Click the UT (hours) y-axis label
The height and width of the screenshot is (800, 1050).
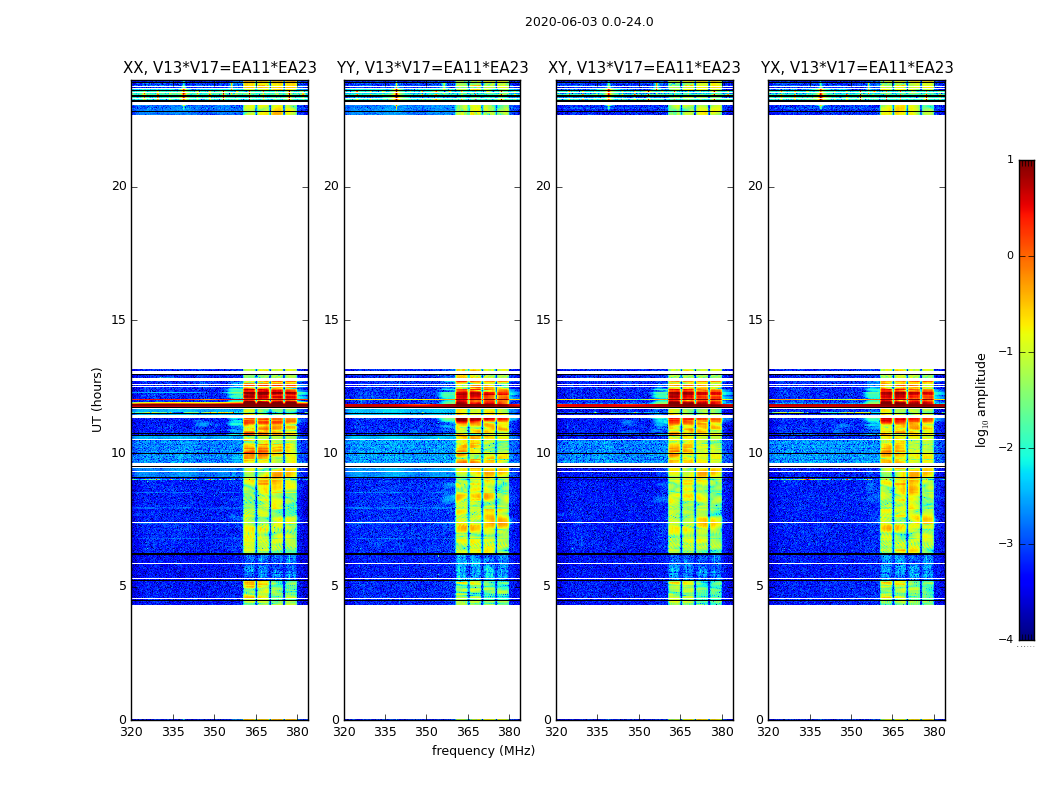pos(98,399)
